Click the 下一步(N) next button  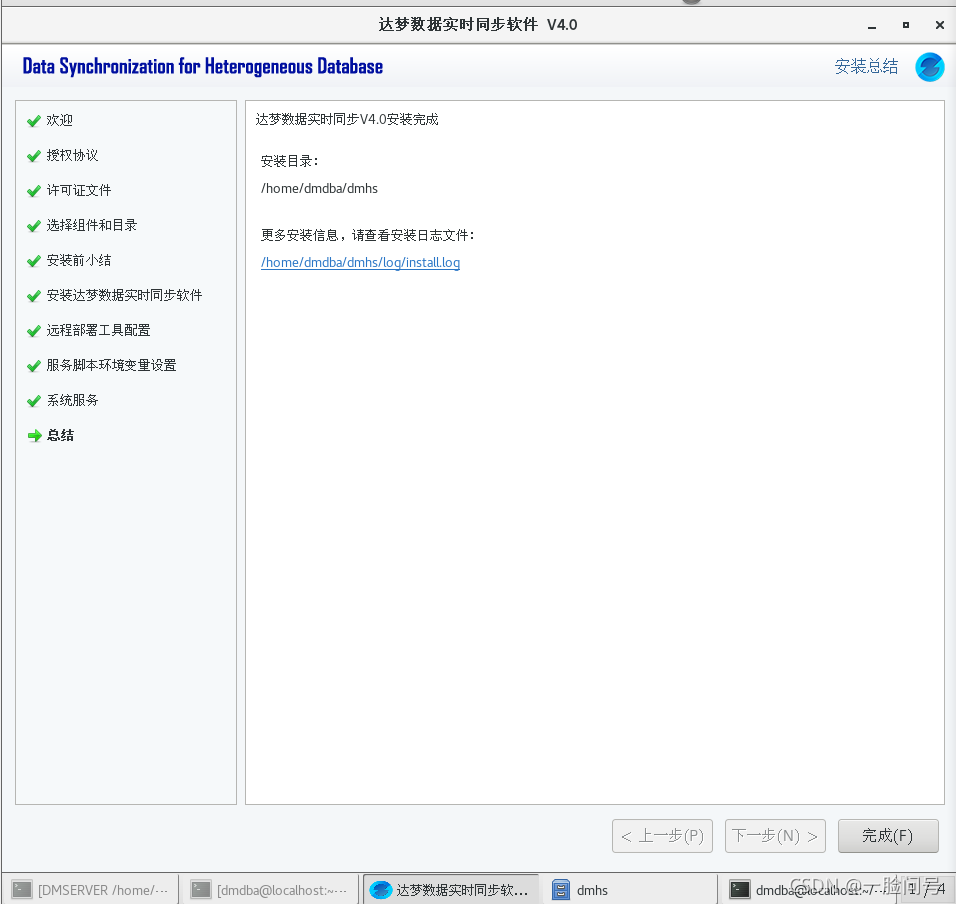click(775, 836)
